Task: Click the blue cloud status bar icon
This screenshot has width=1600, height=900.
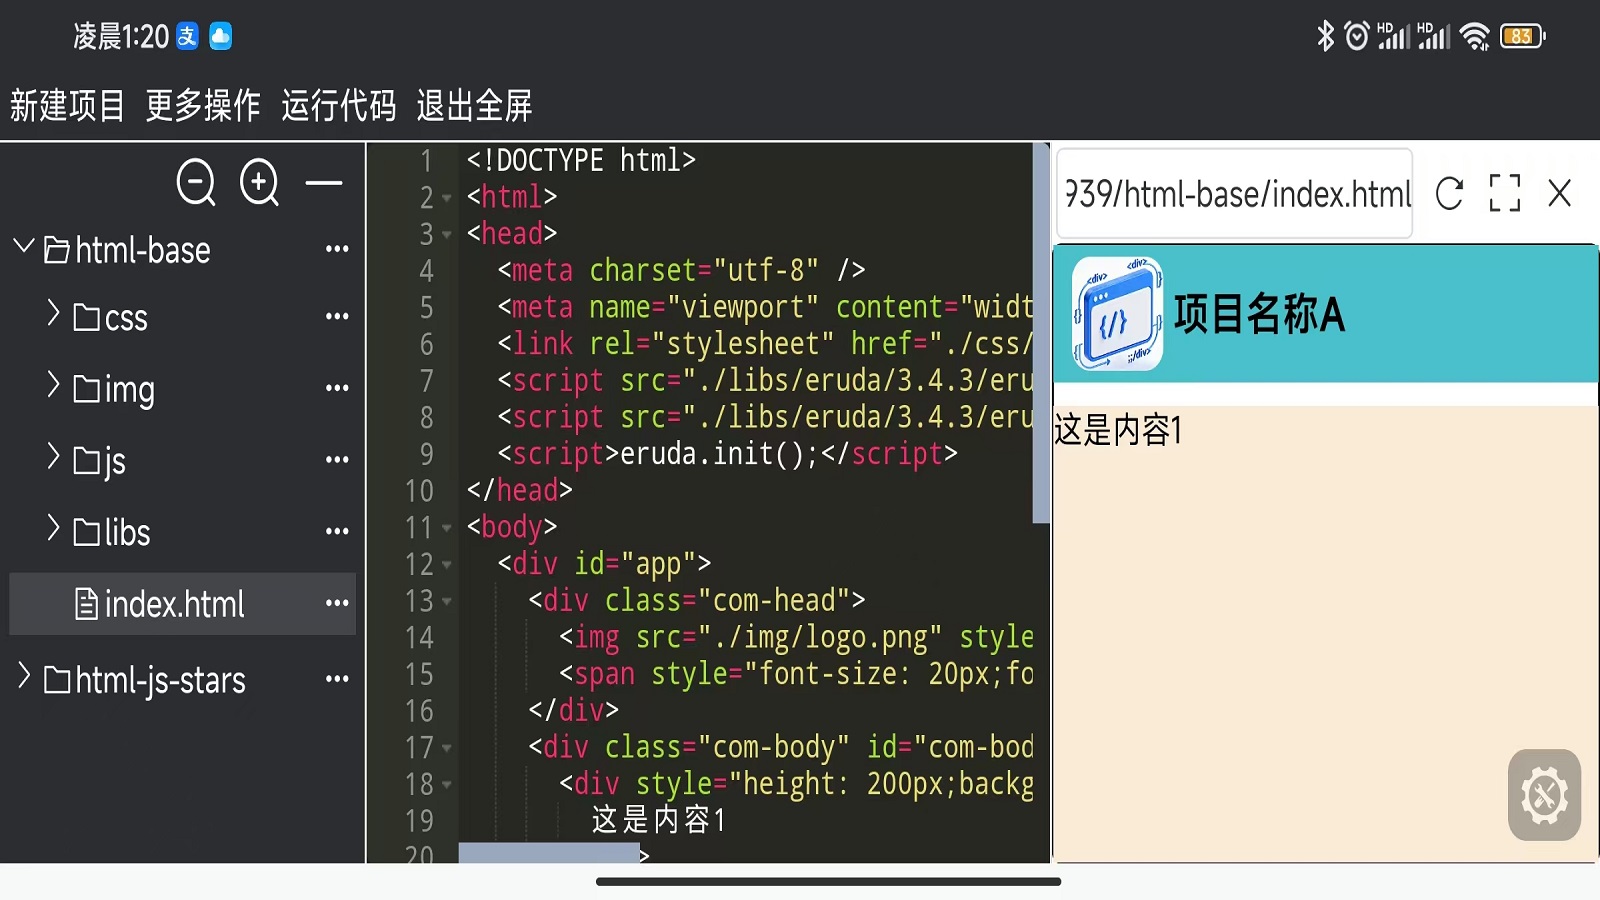Action: tap(220, 36)
